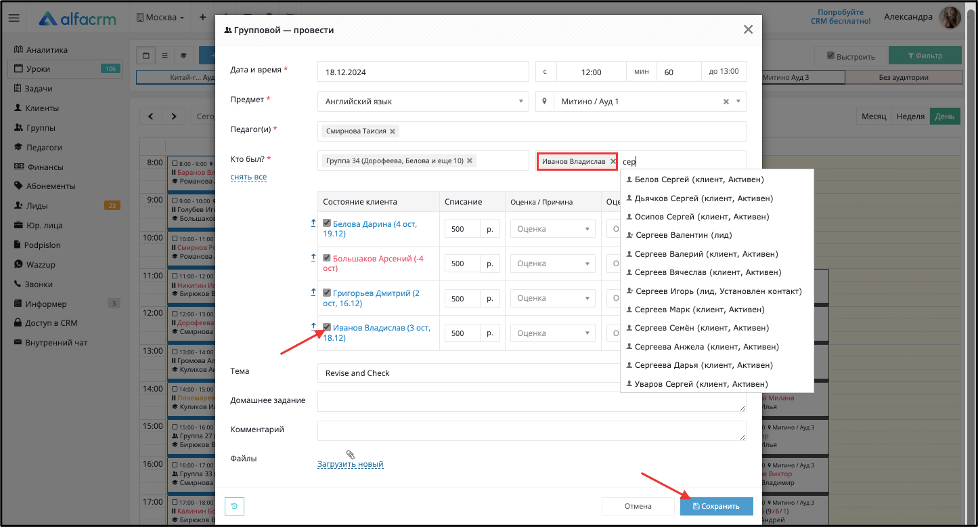Click the up arrow next to Белова Дарина

313,223
